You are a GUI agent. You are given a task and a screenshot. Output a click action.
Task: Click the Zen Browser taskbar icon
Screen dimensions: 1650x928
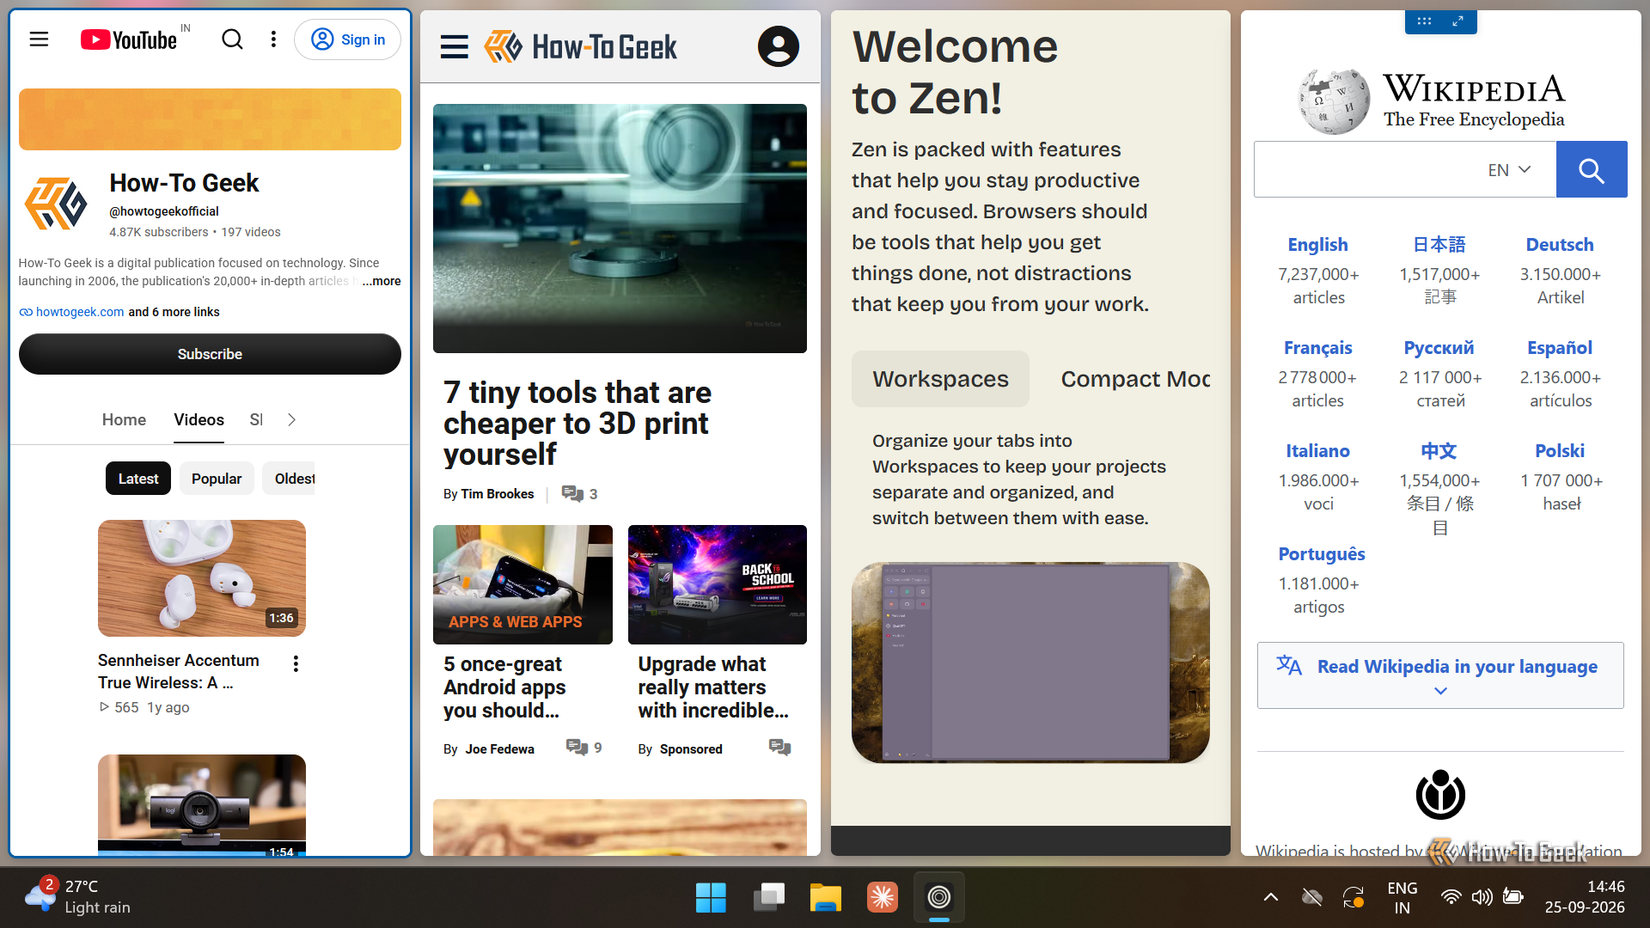pos(939,898)
